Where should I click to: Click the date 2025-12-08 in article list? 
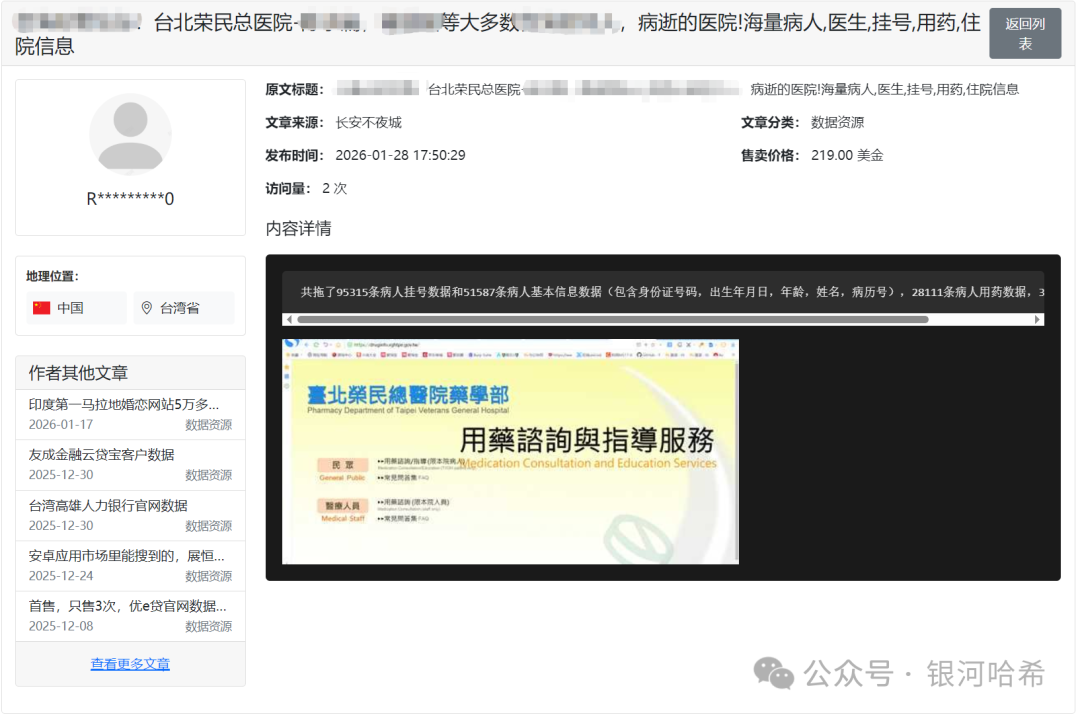click(x=61, y=626)
